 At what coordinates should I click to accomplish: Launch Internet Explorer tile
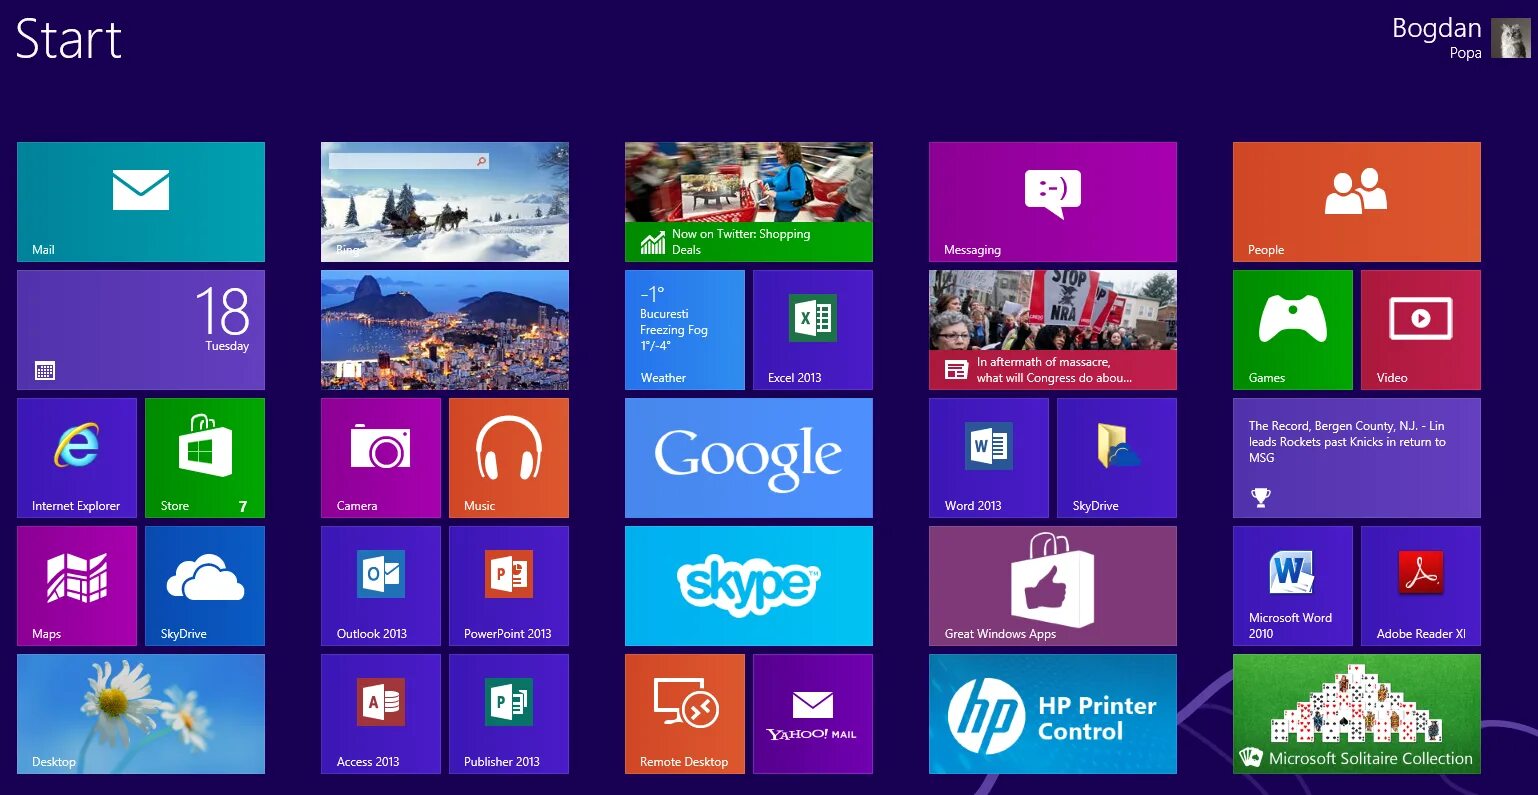77,458
